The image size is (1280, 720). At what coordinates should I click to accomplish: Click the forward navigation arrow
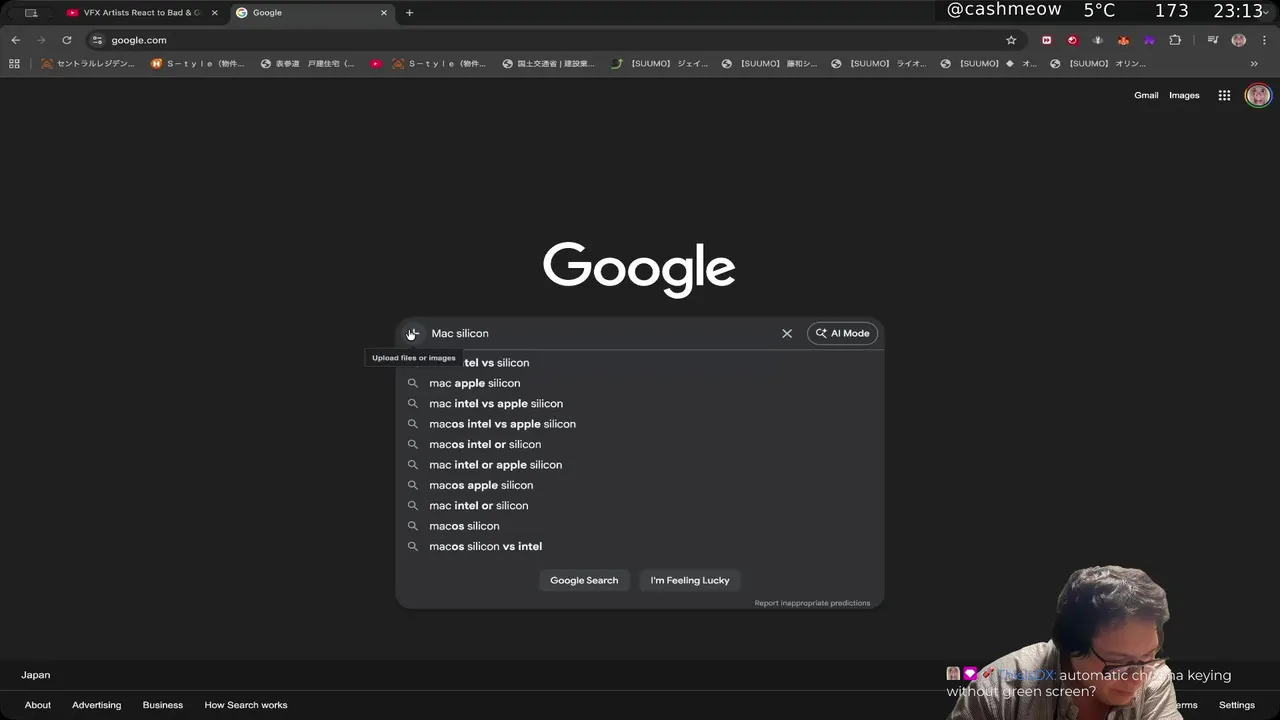(41, 40)
